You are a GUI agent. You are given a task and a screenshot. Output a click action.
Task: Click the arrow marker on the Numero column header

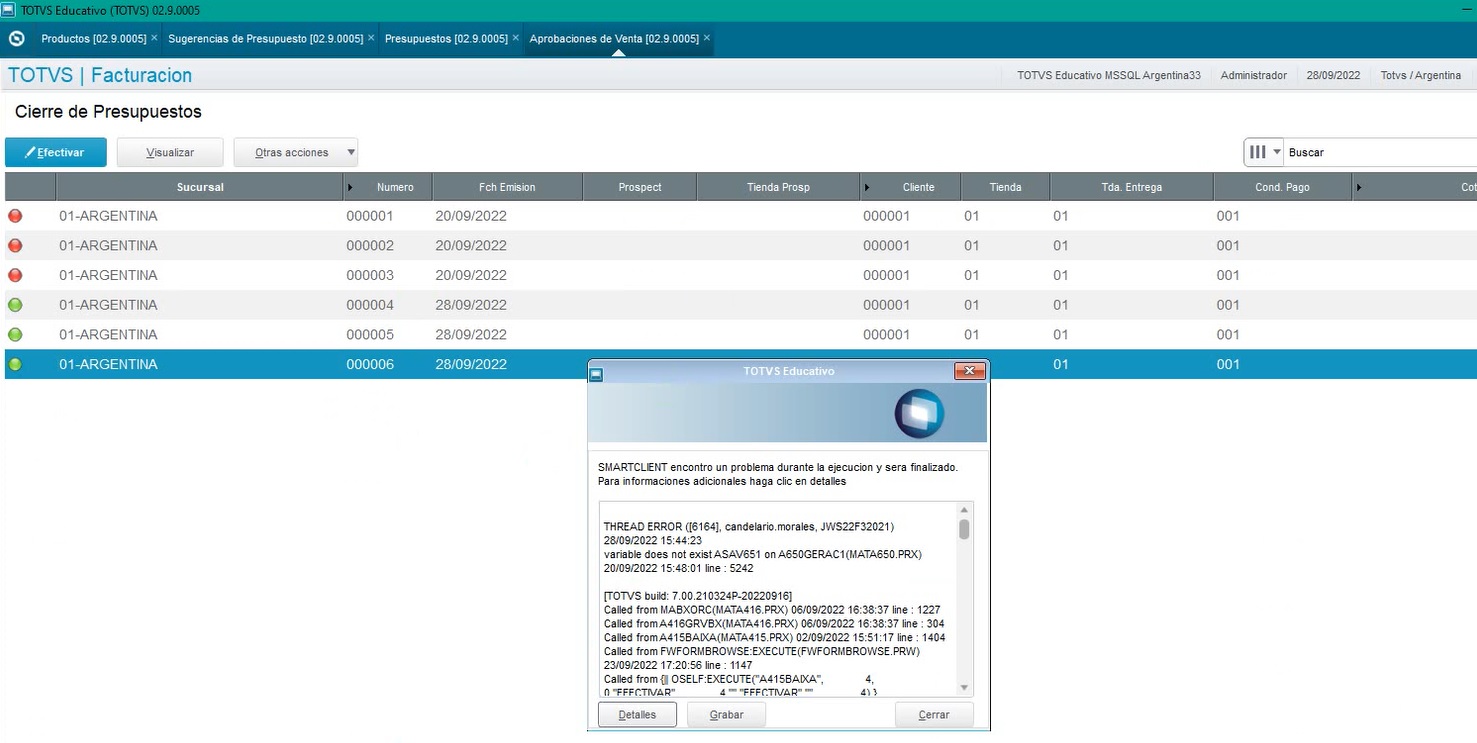point(350,187)
